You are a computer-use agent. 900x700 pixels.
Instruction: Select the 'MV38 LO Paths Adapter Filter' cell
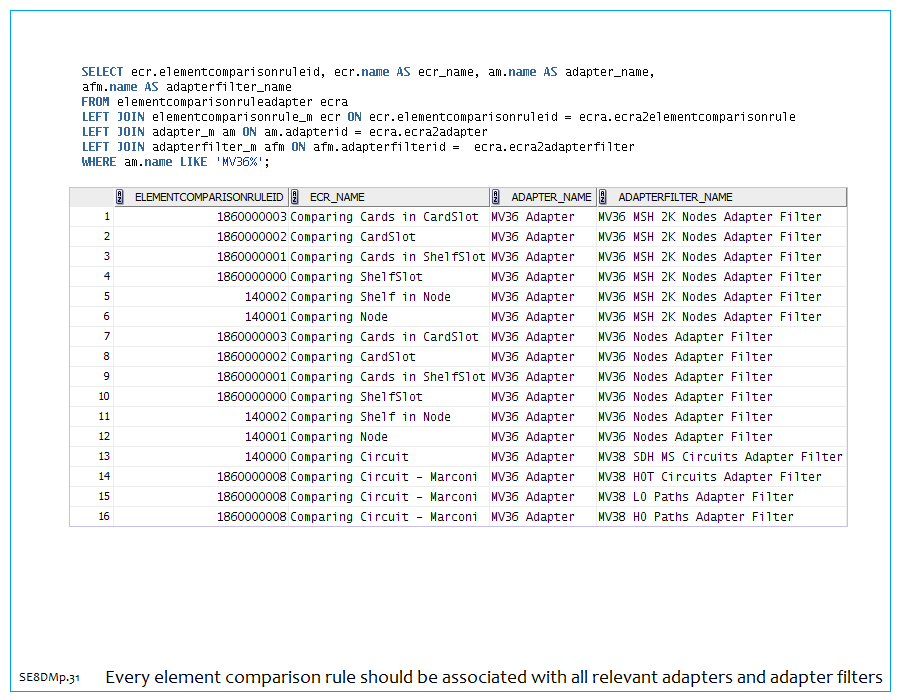[x=695, y=497]
